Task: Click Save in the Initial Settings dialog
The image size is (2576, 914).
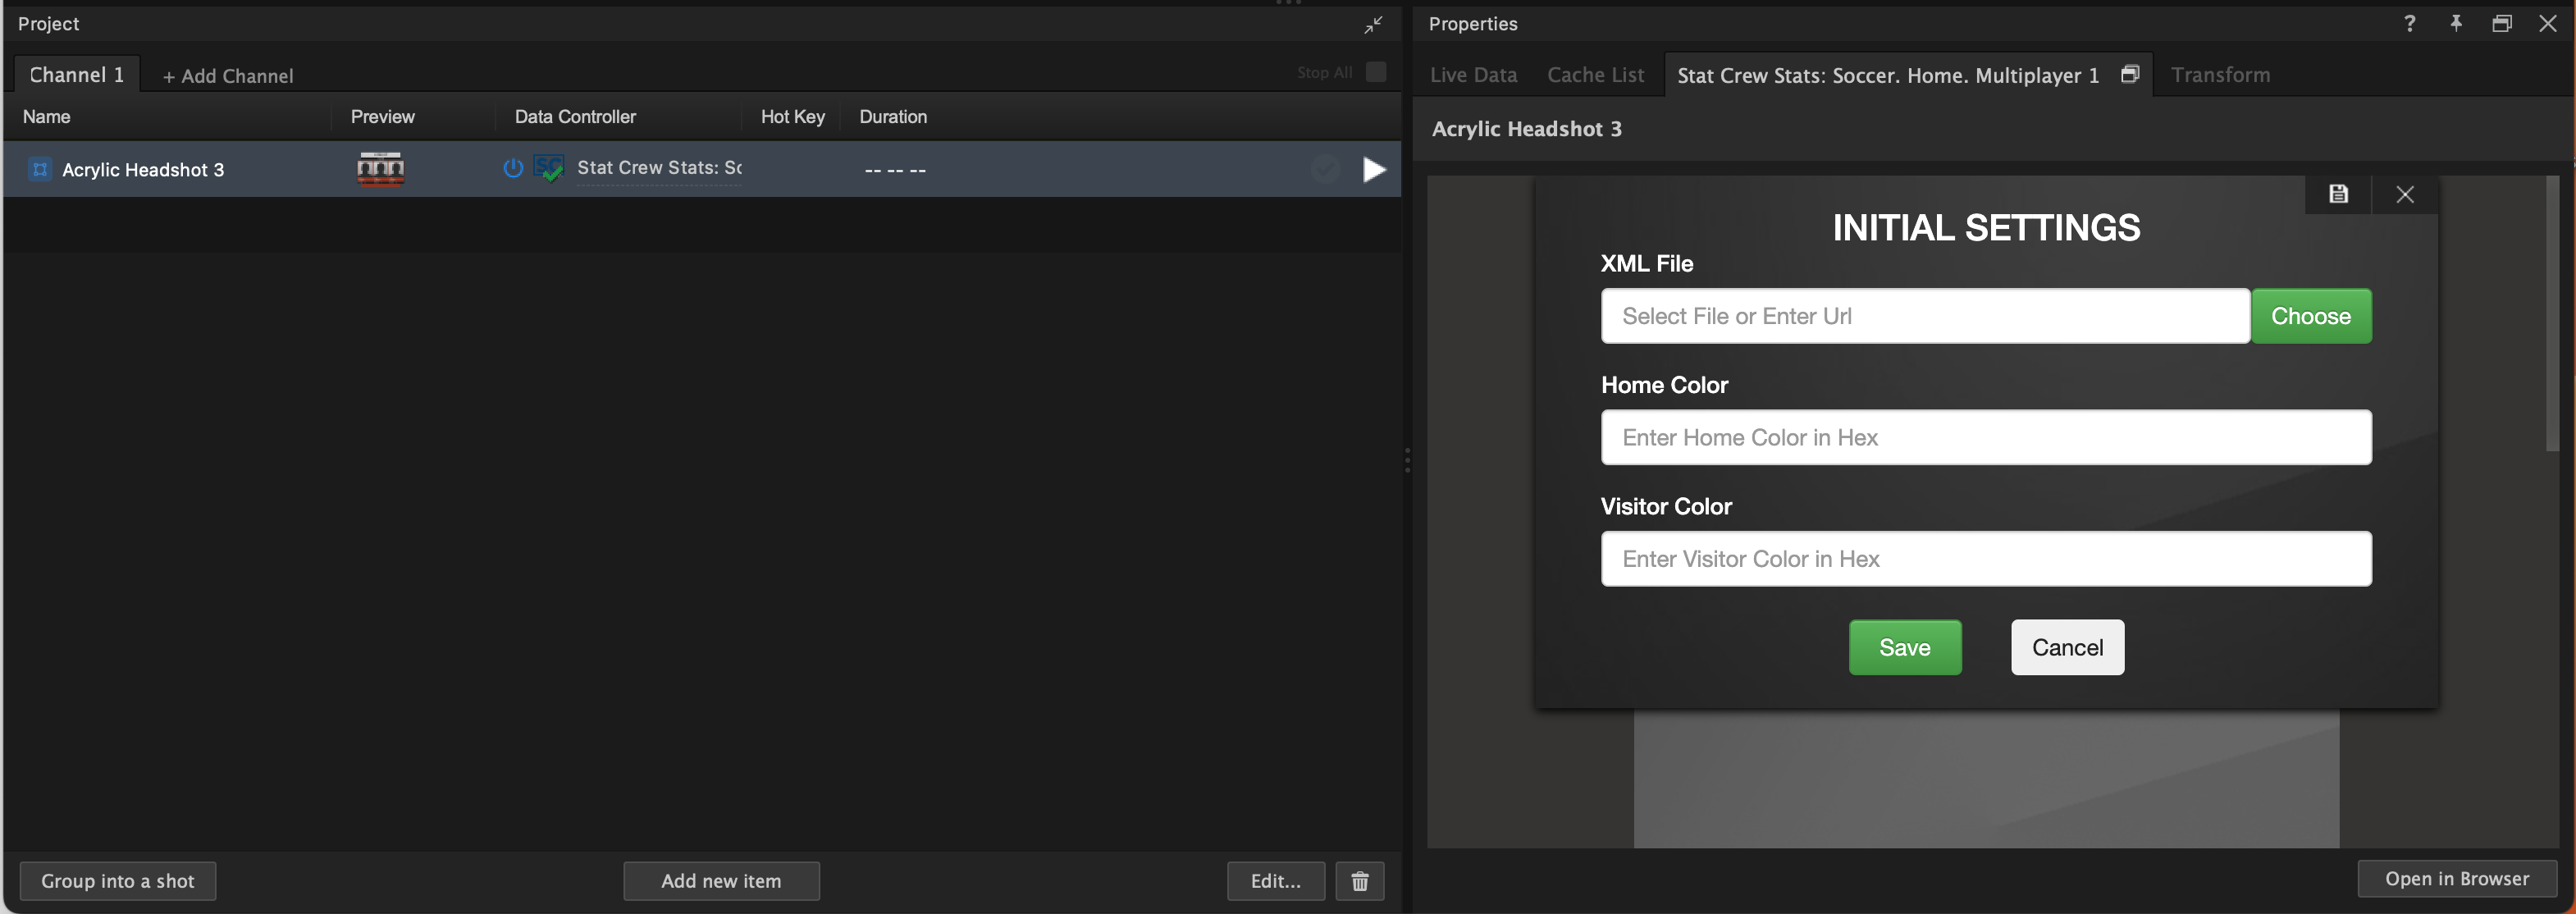Action: [x=1904, y=647]
